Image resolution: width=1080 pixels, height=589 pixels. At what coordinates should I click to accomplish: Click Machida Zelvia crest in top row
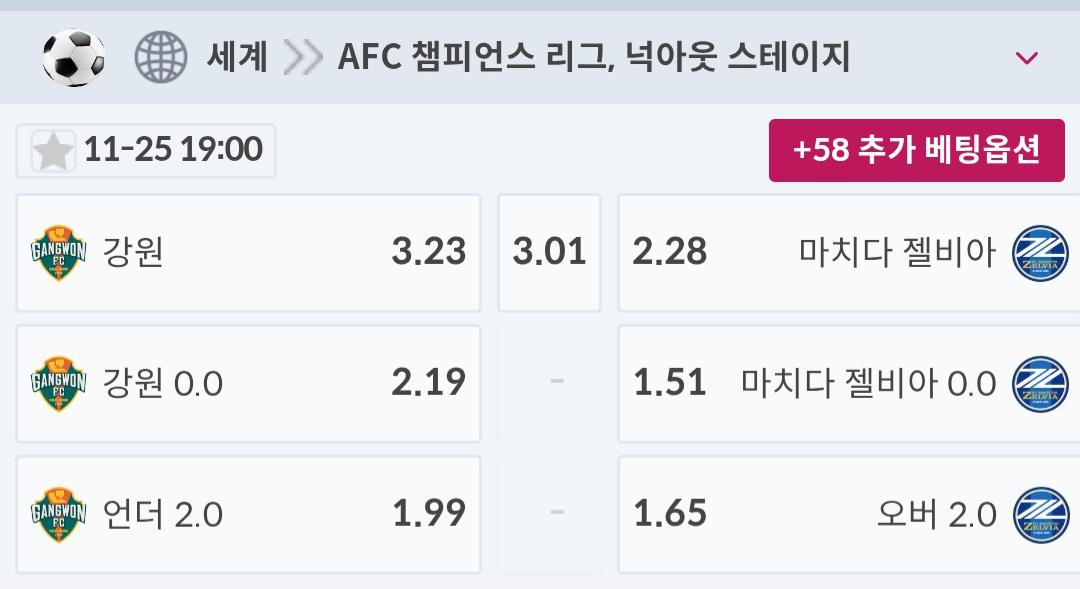coord(1040,253)
